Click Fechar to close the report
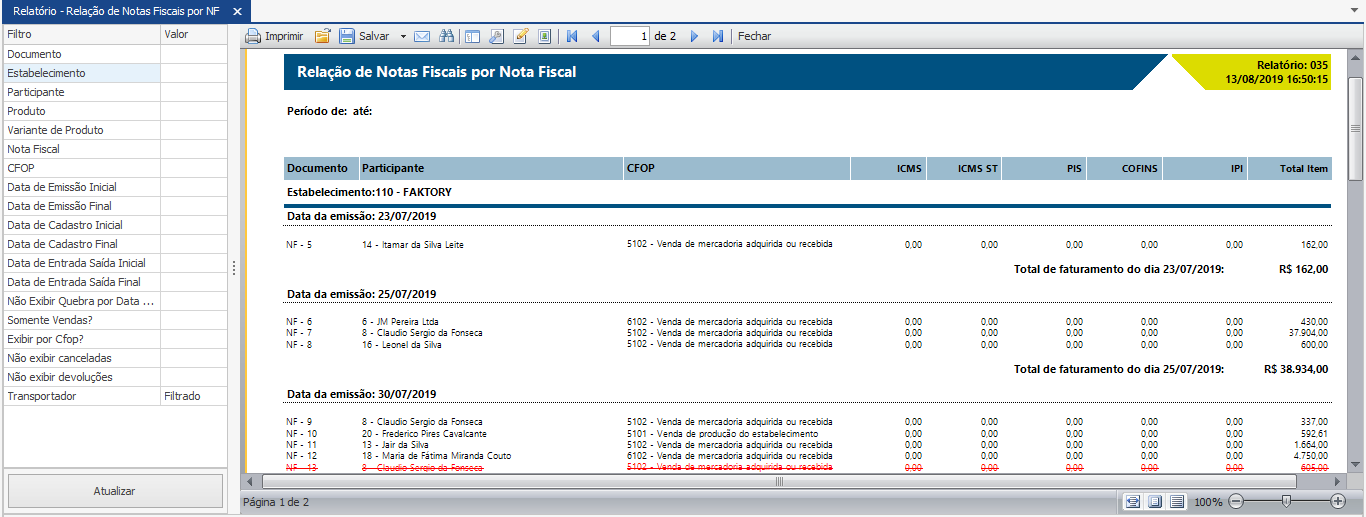 [x=754, y=36]
